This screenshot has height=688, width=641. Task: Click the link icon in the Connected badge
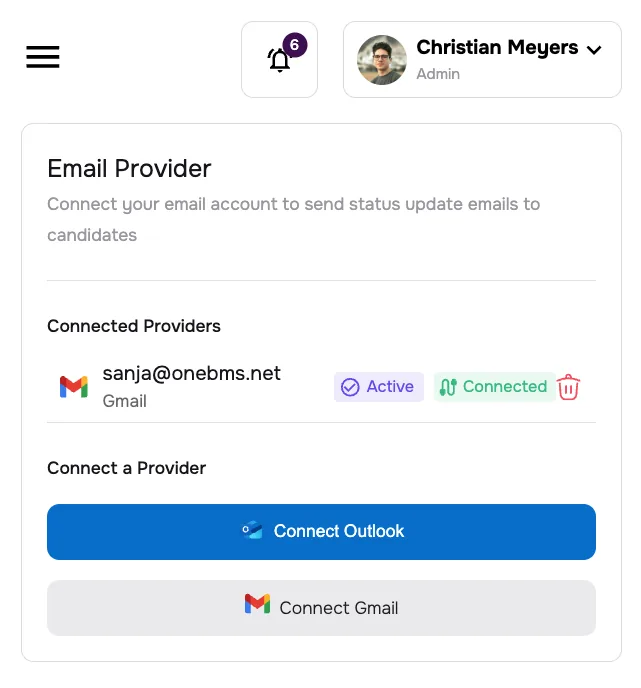pyautogui.click(x=448, y=387)
